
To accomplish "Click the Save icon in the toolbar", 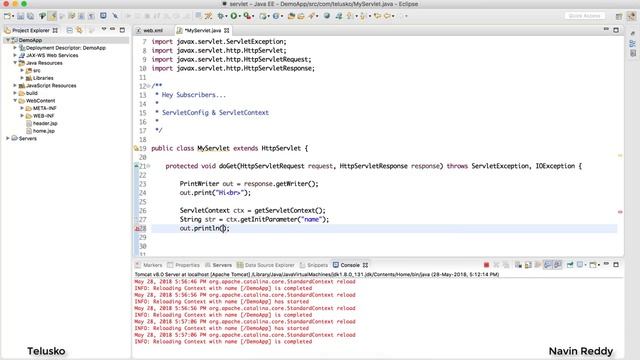I will click(20, 16).
